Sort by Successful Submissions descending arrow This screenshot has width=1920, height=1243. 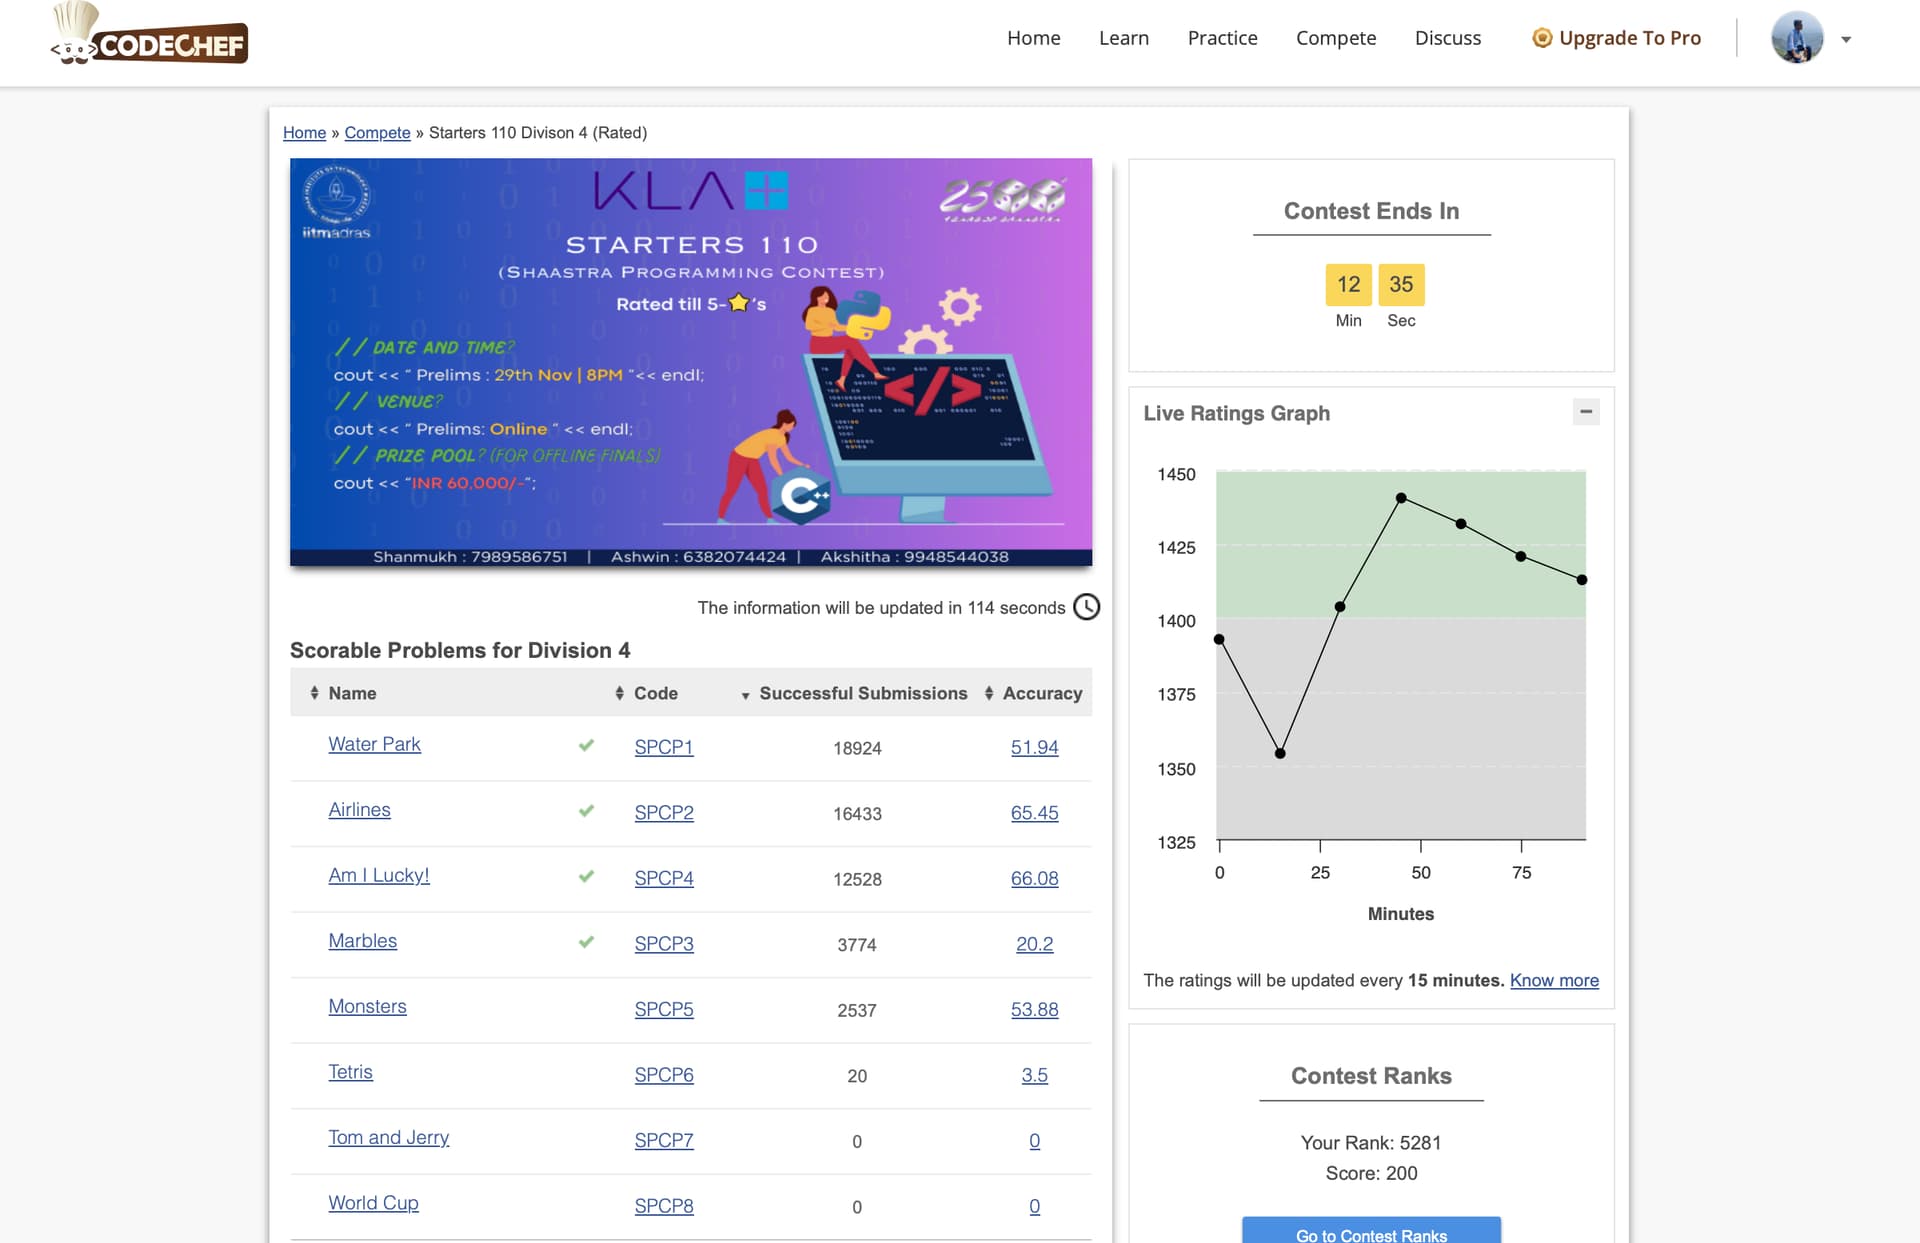[x=745, y=695]
